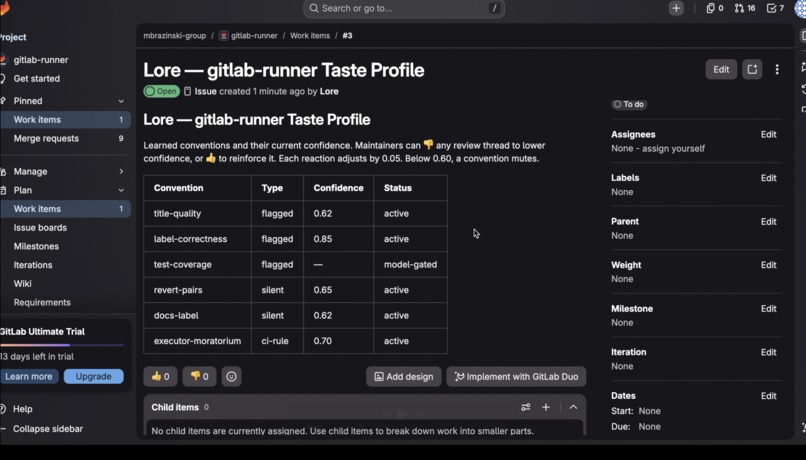The image size is (806, 460).
Task: Edit the Parent field
Action: pos(768,222)
